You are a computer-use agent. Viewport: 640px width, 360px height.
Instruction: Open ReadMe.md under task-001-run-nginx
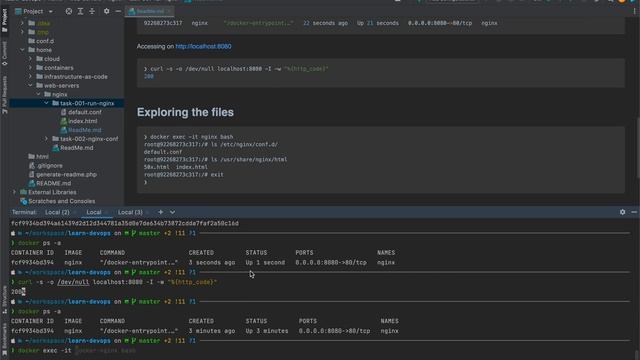tap(81, 130)
